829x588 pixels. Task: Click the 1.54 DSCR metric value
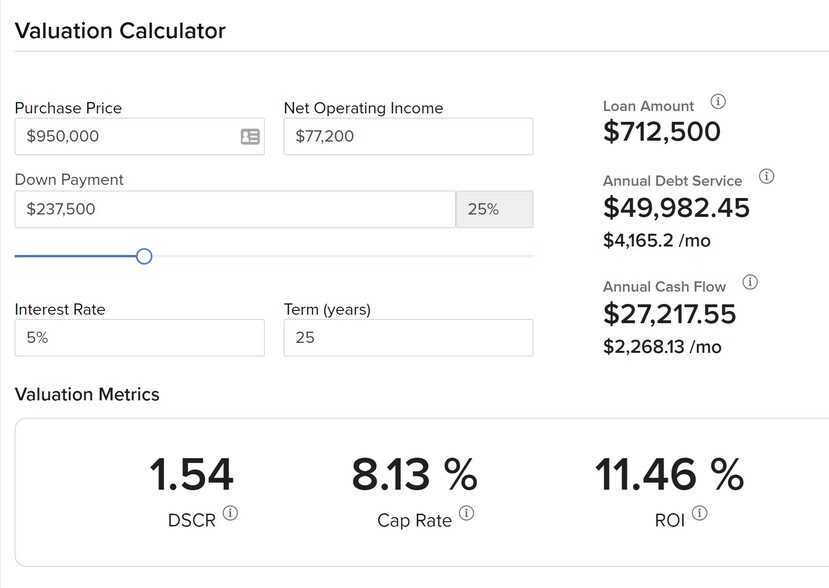(191, 475)
